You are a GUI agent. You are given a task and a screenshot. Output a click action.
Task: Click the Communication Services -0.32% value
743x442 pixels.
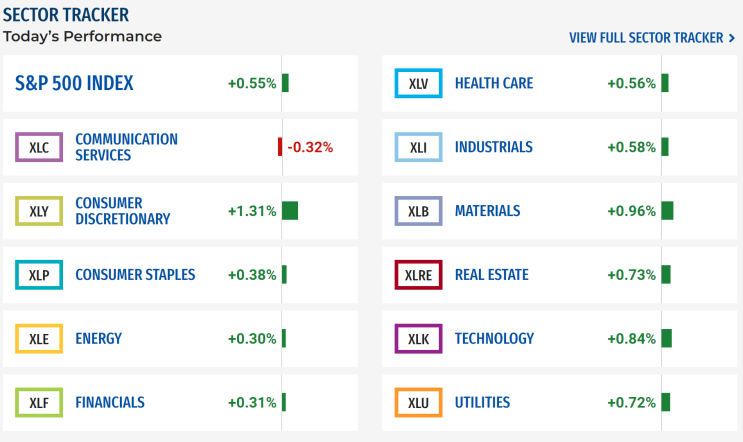pos(309,147)
